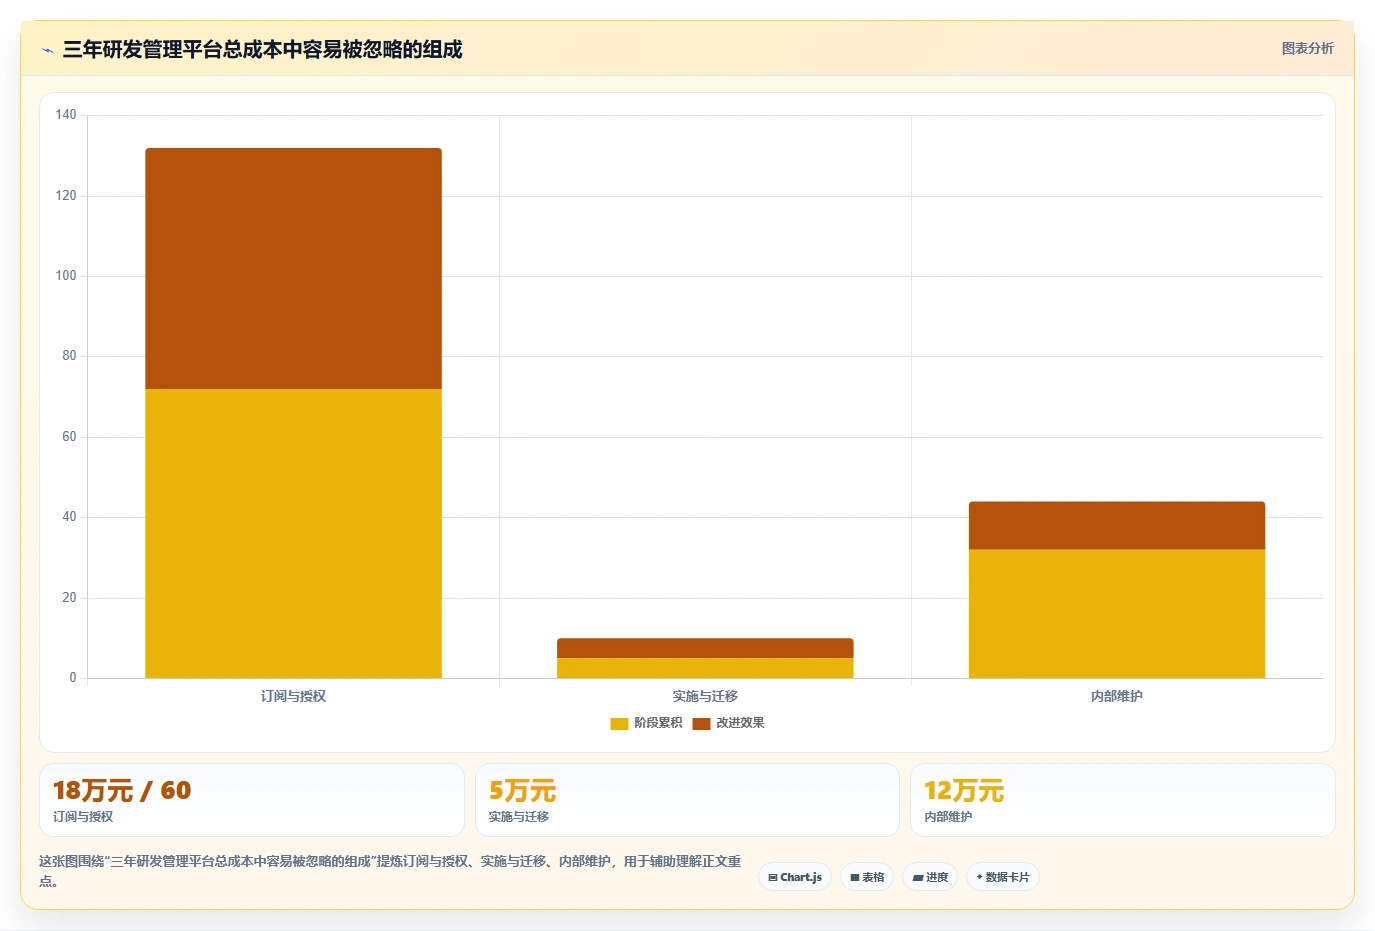This screenshot has height=931, width=1375.
Task: Click the 改进效果 legend label
Action: (x=740, y=723)
